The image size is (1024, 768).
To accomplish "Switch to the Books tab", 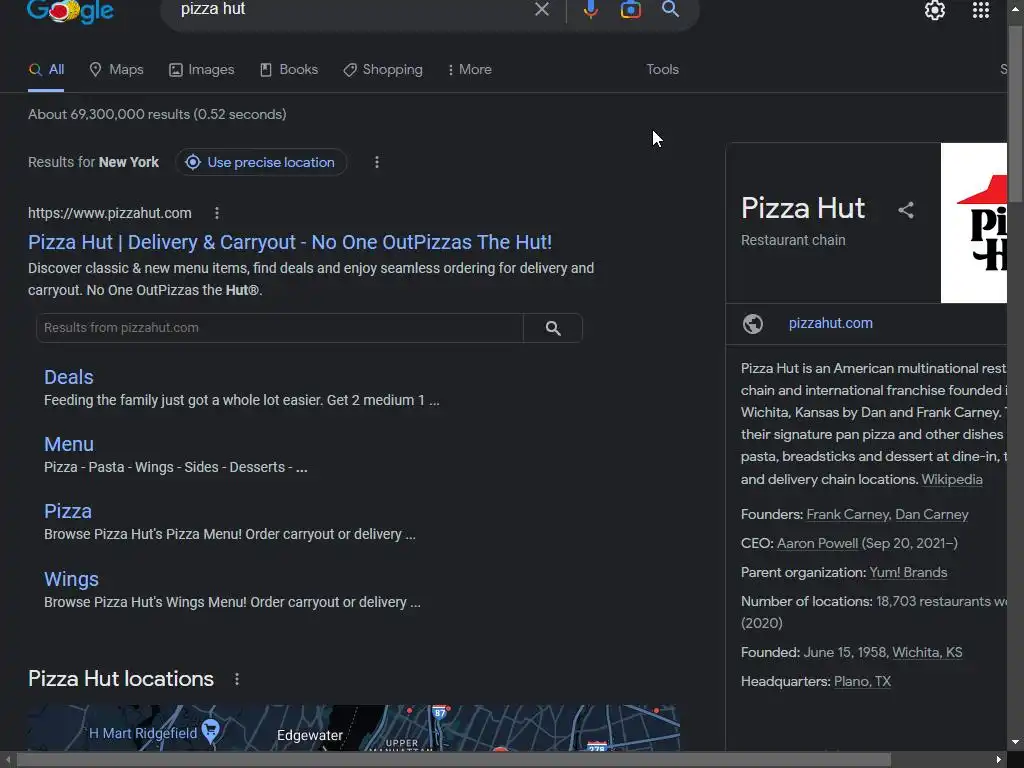I will (289, 69).
